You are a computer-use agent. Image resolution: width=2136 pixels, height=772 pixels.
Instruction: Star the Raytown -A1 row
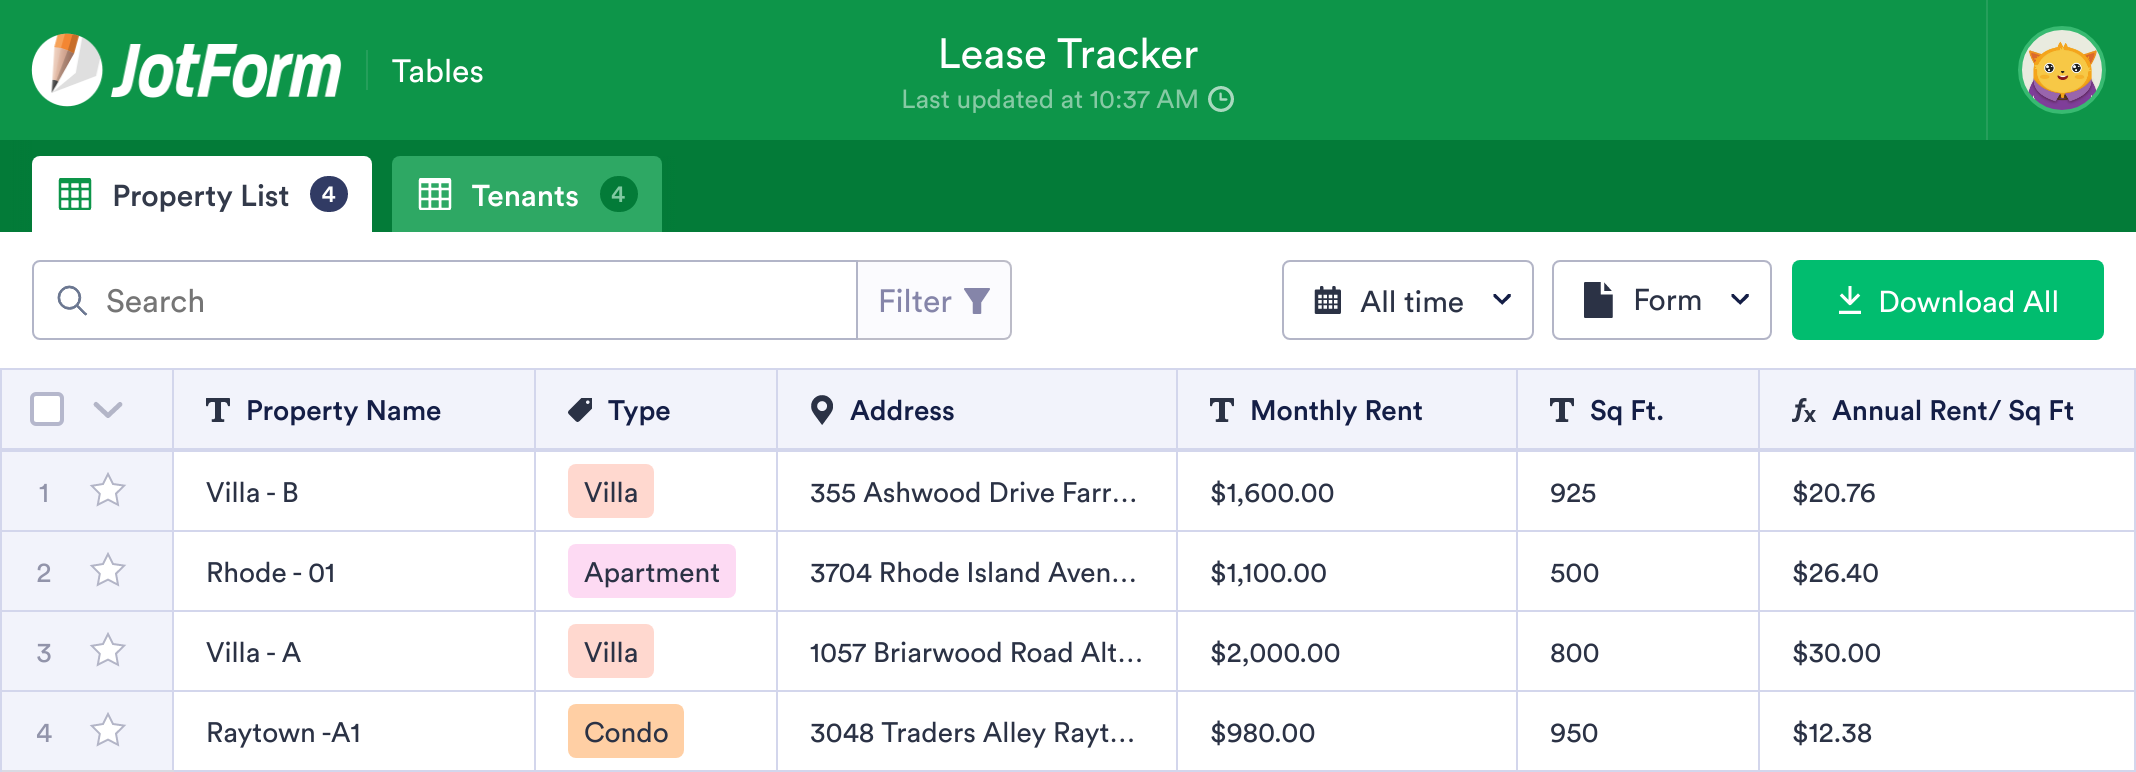(106, 731)
